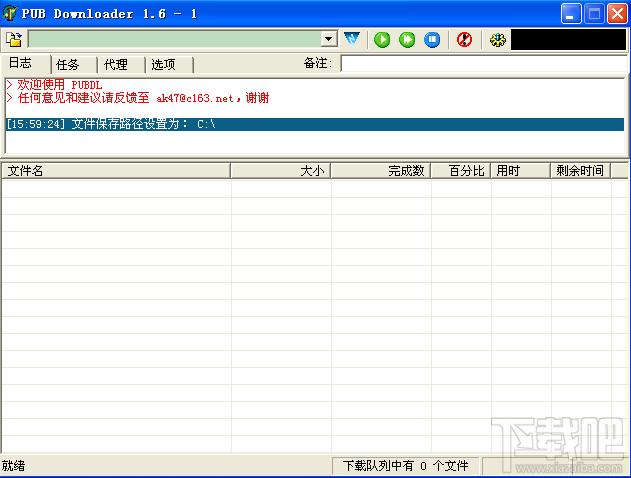Click the 备注 remarks input field
The image size is (631, 478).
(485, 64)
